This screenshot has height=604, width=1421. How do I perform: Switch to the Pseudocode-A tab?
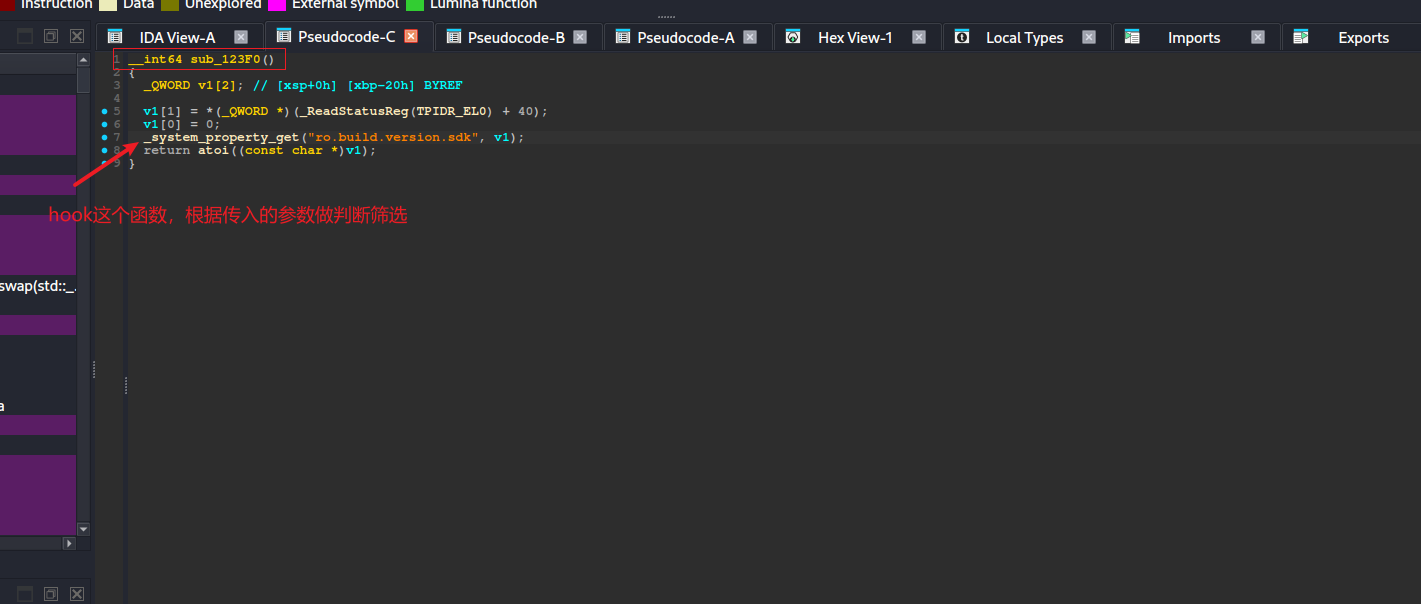685,37
